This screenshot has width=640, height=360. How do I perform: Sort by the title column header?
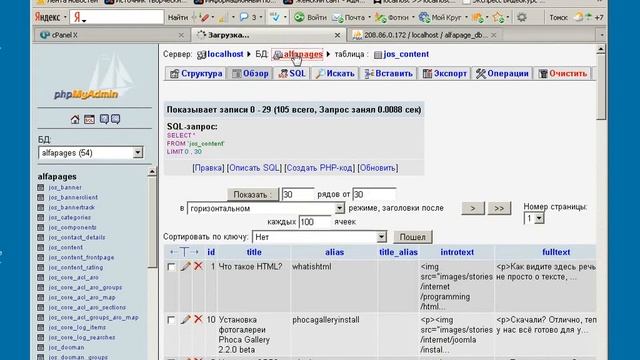[254, 252]
